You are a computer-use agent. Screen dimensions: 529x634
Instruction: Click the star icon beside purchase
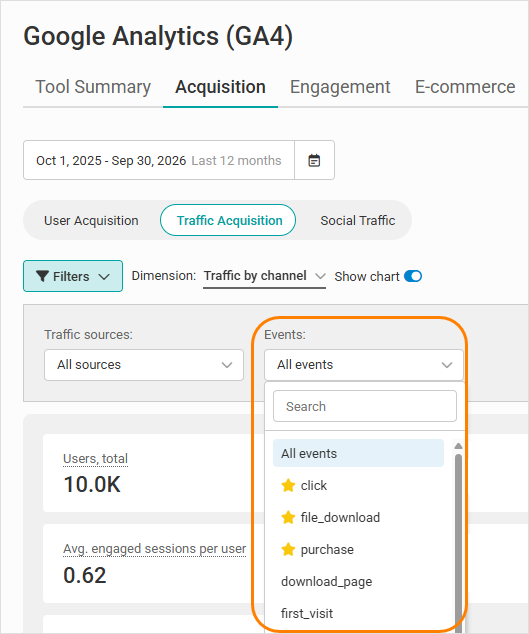pos(288,549)
